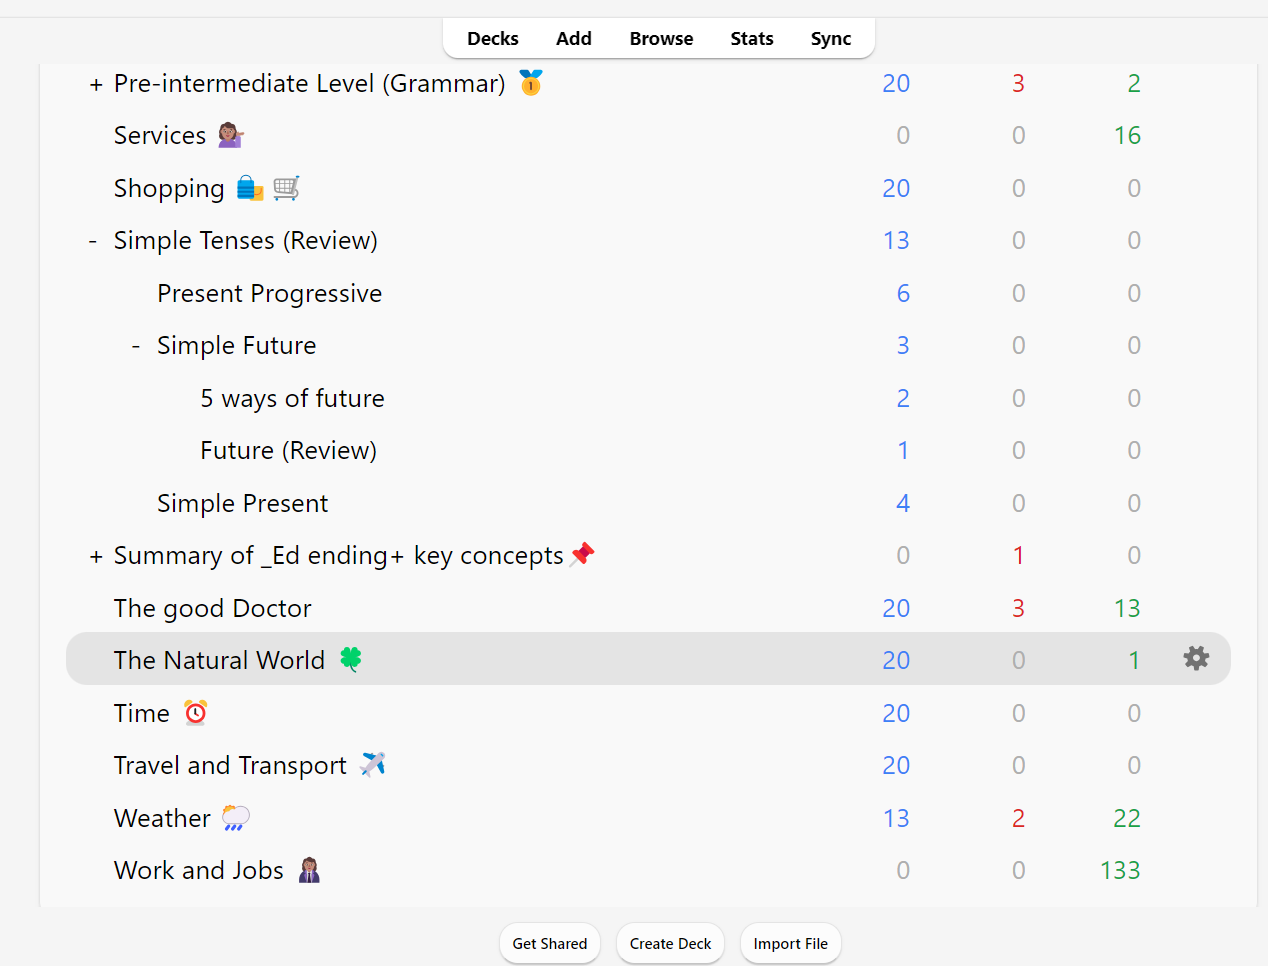Open the Weather deck
The height and width of the screenshot is (966, 1268).
pyautogui.click(x=162, y=819)
